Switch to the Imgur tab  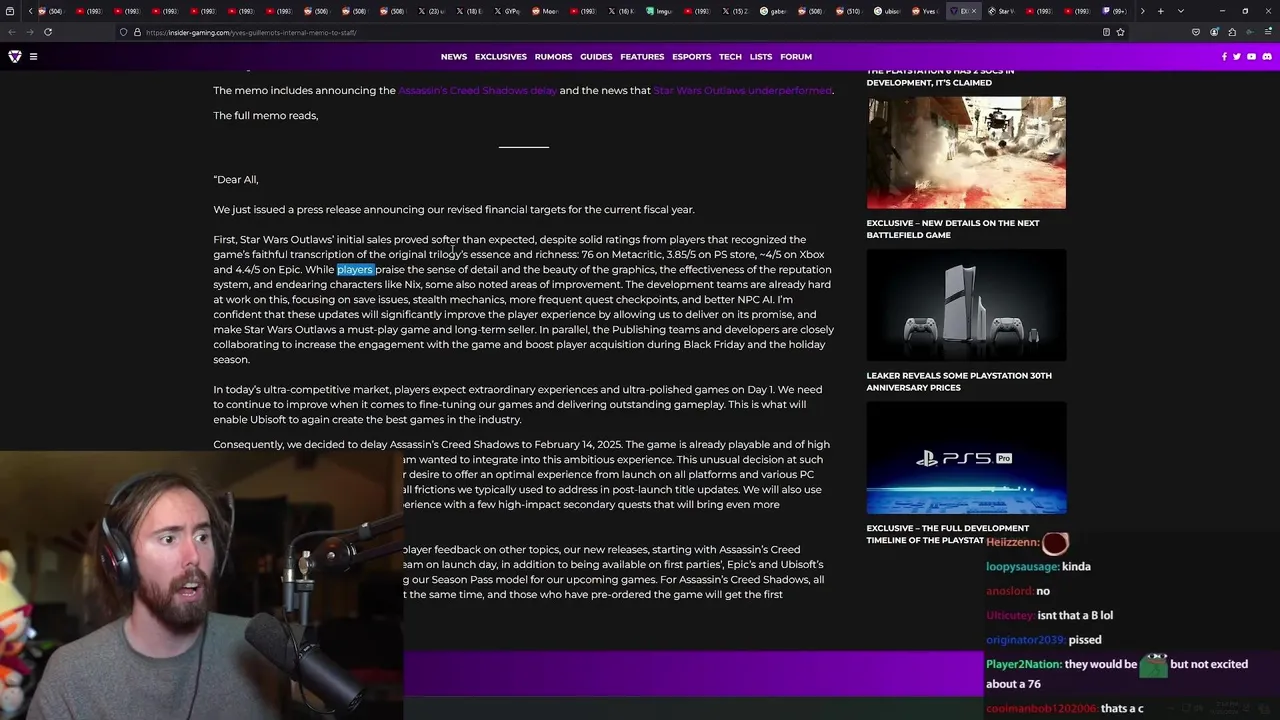click(x=660, y=11)
